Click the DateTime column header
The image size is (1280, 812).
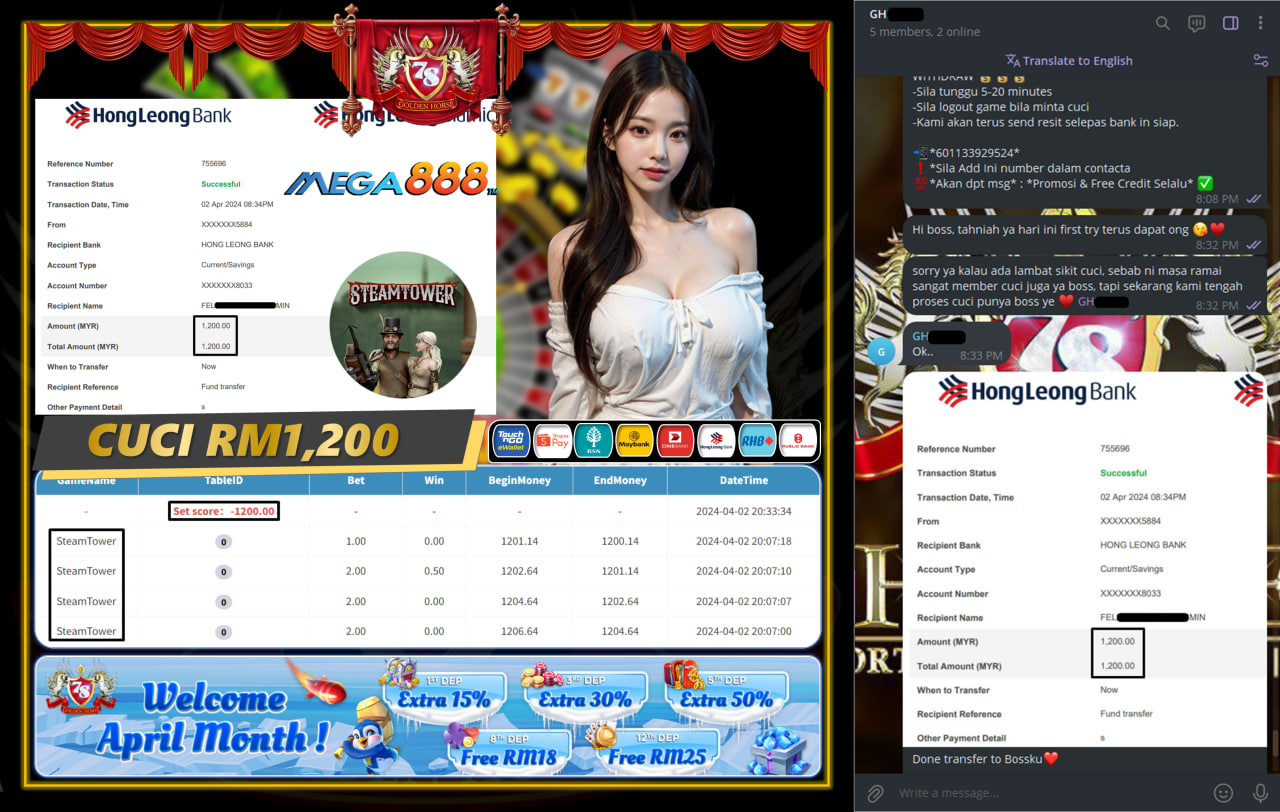743,480
